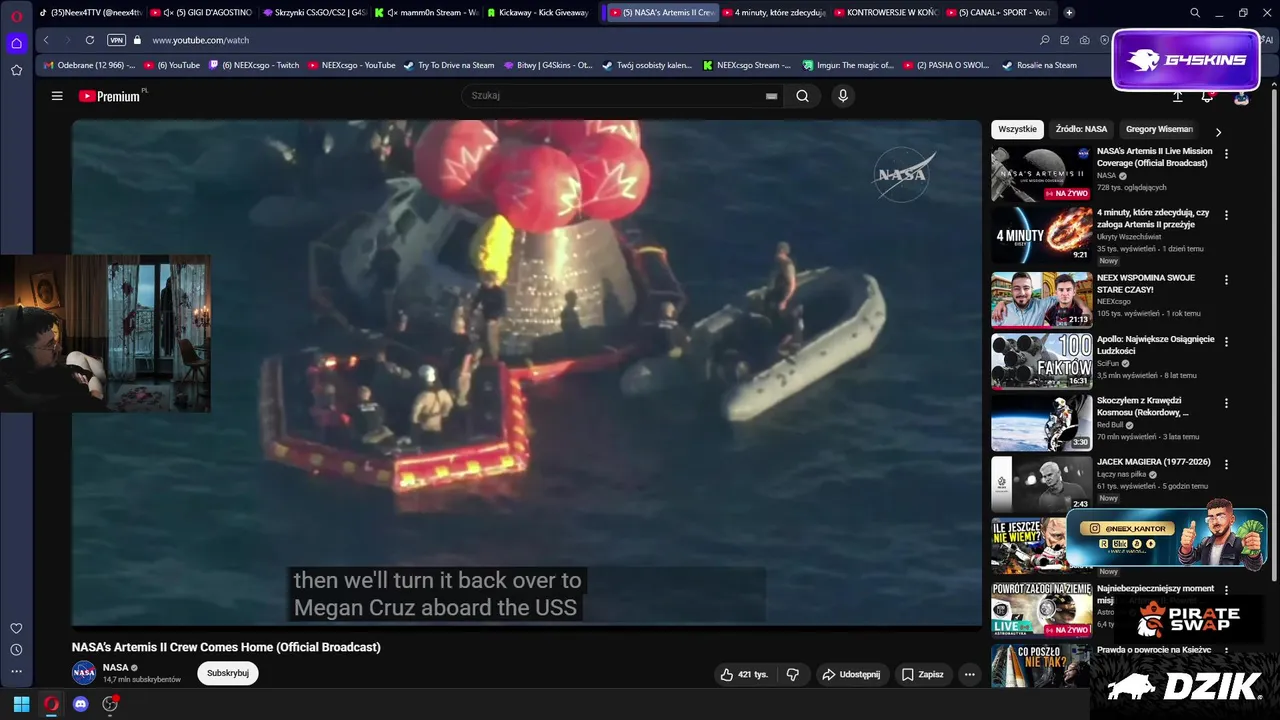This screenshot has height=720, width=1280.
Task: Open more options for Apollo video
Action: tap(1226, 341)
